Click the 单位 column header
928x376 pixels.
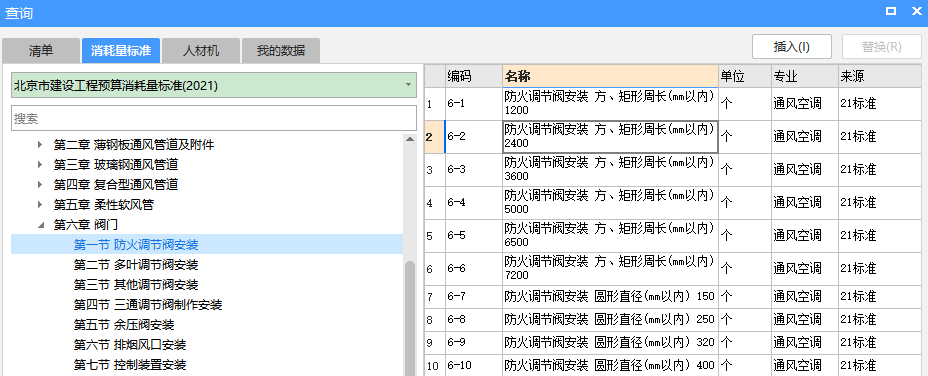(x=745, y=76)
